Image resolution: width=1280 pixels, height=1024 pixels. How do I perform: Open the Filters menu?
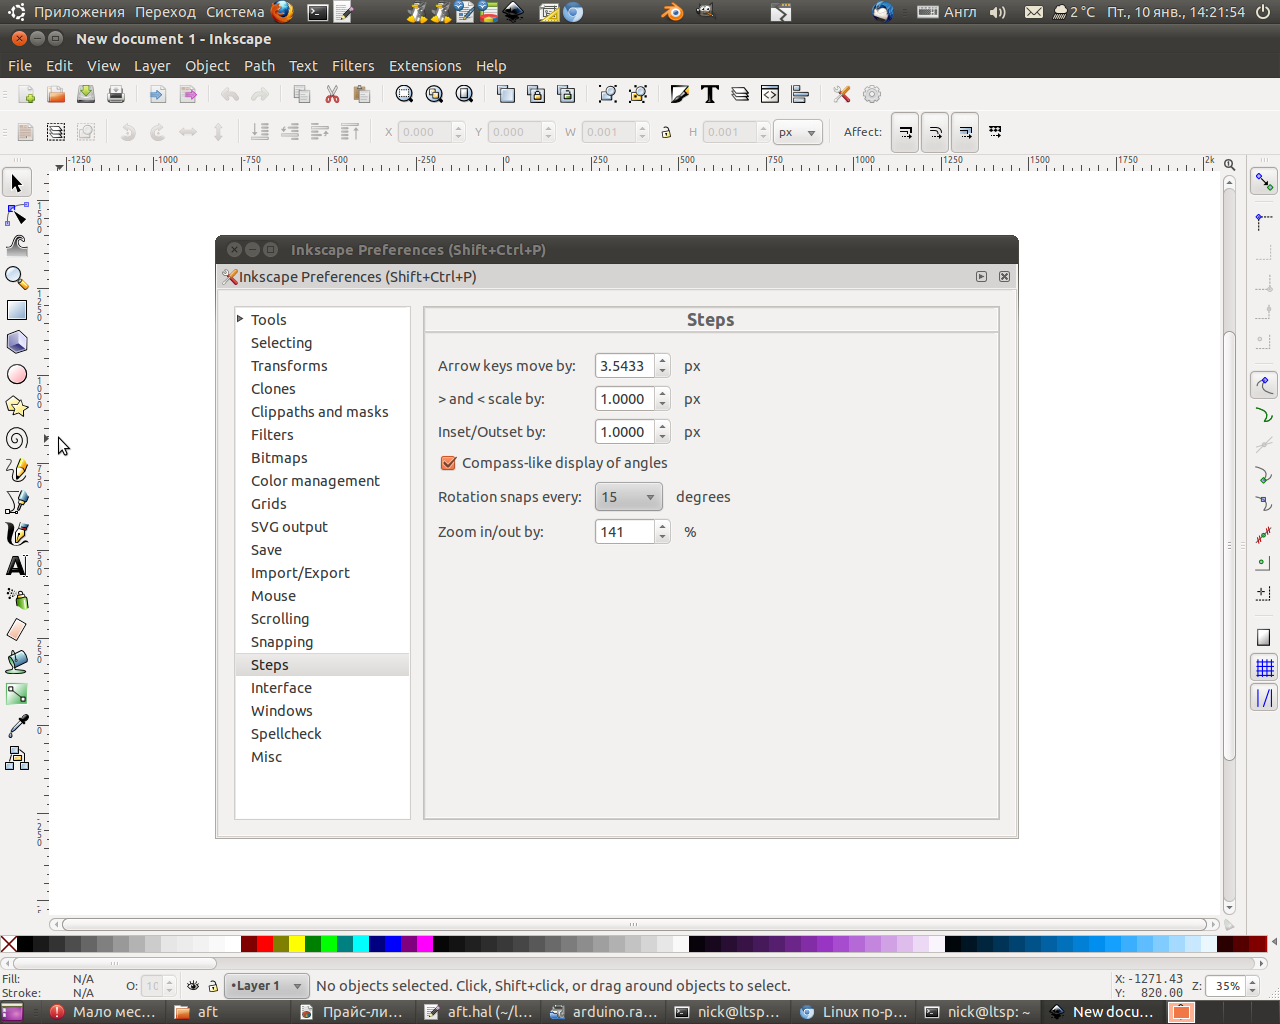(353, 66)
